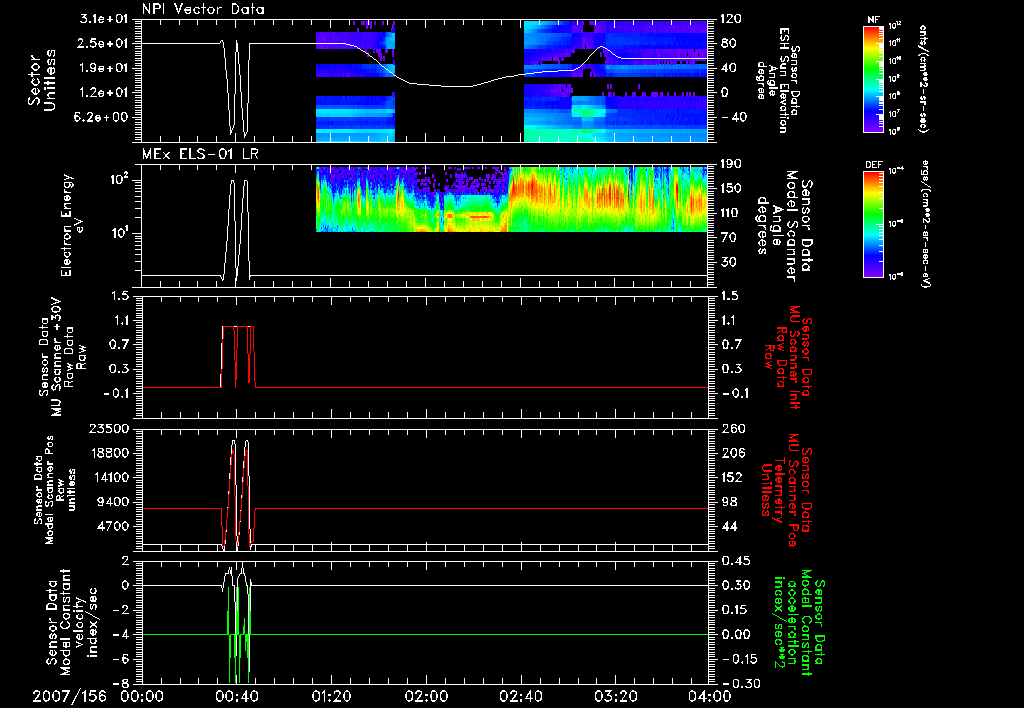The height and width of the screenshot is (708, 1024).
Task: Click the "ESH Sun Elevation Angle" axis label
Action: pos(777,80)
